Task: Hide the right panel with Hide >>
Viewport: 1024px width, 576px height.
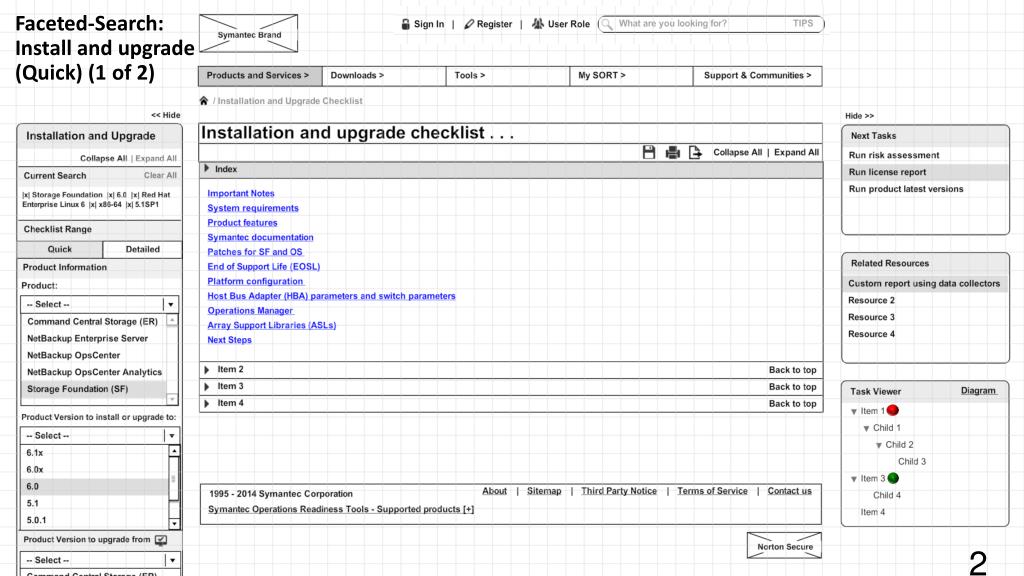Action: click(x=859, y=116)
